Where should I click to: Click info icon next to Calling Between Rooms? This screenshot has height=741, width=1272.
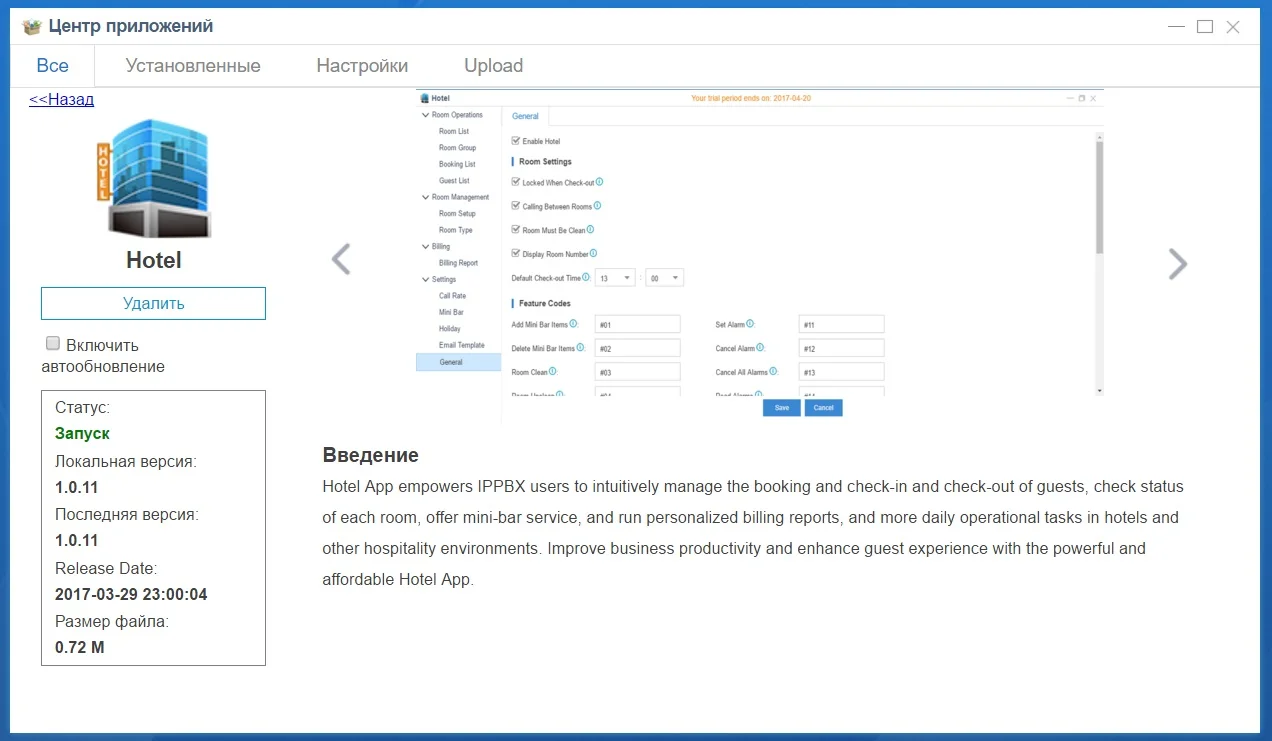pos(597,206)
